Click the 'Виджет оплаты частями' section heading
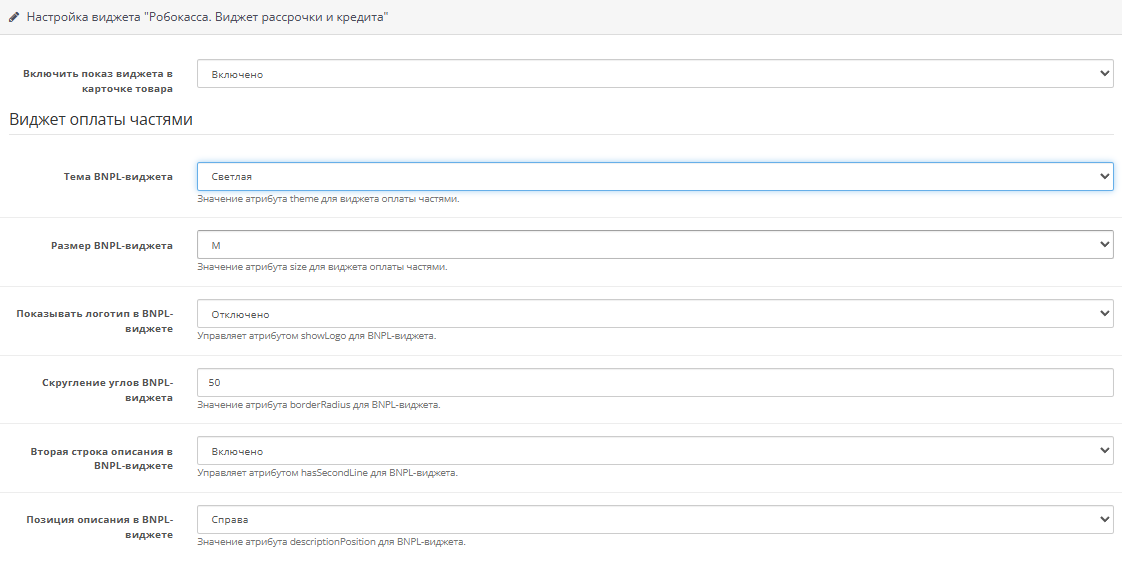The width and height of the screenshot is (1122, 562). pyautogui.click(x=101, y=120)
